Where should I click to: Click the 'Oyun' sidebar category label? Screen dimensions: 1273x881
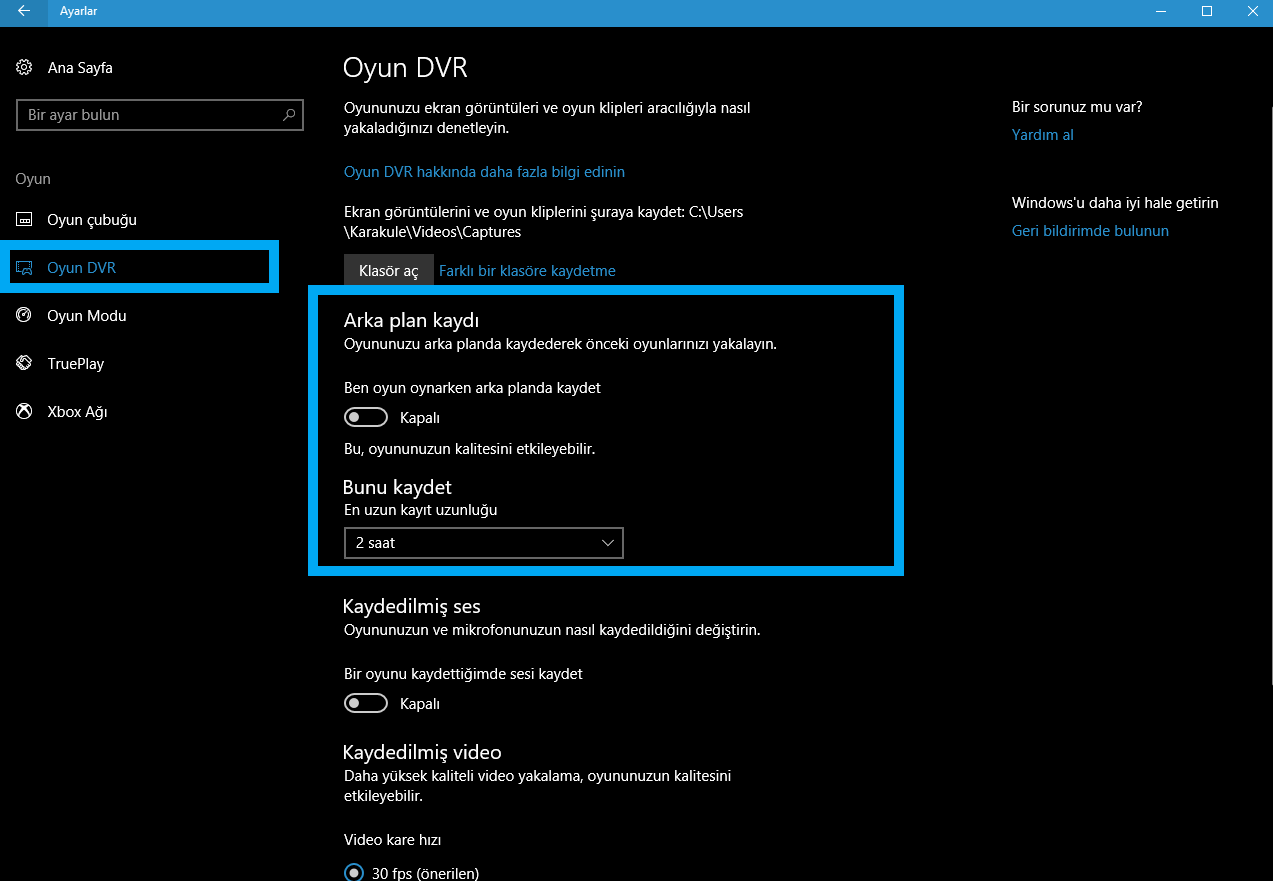33,179
